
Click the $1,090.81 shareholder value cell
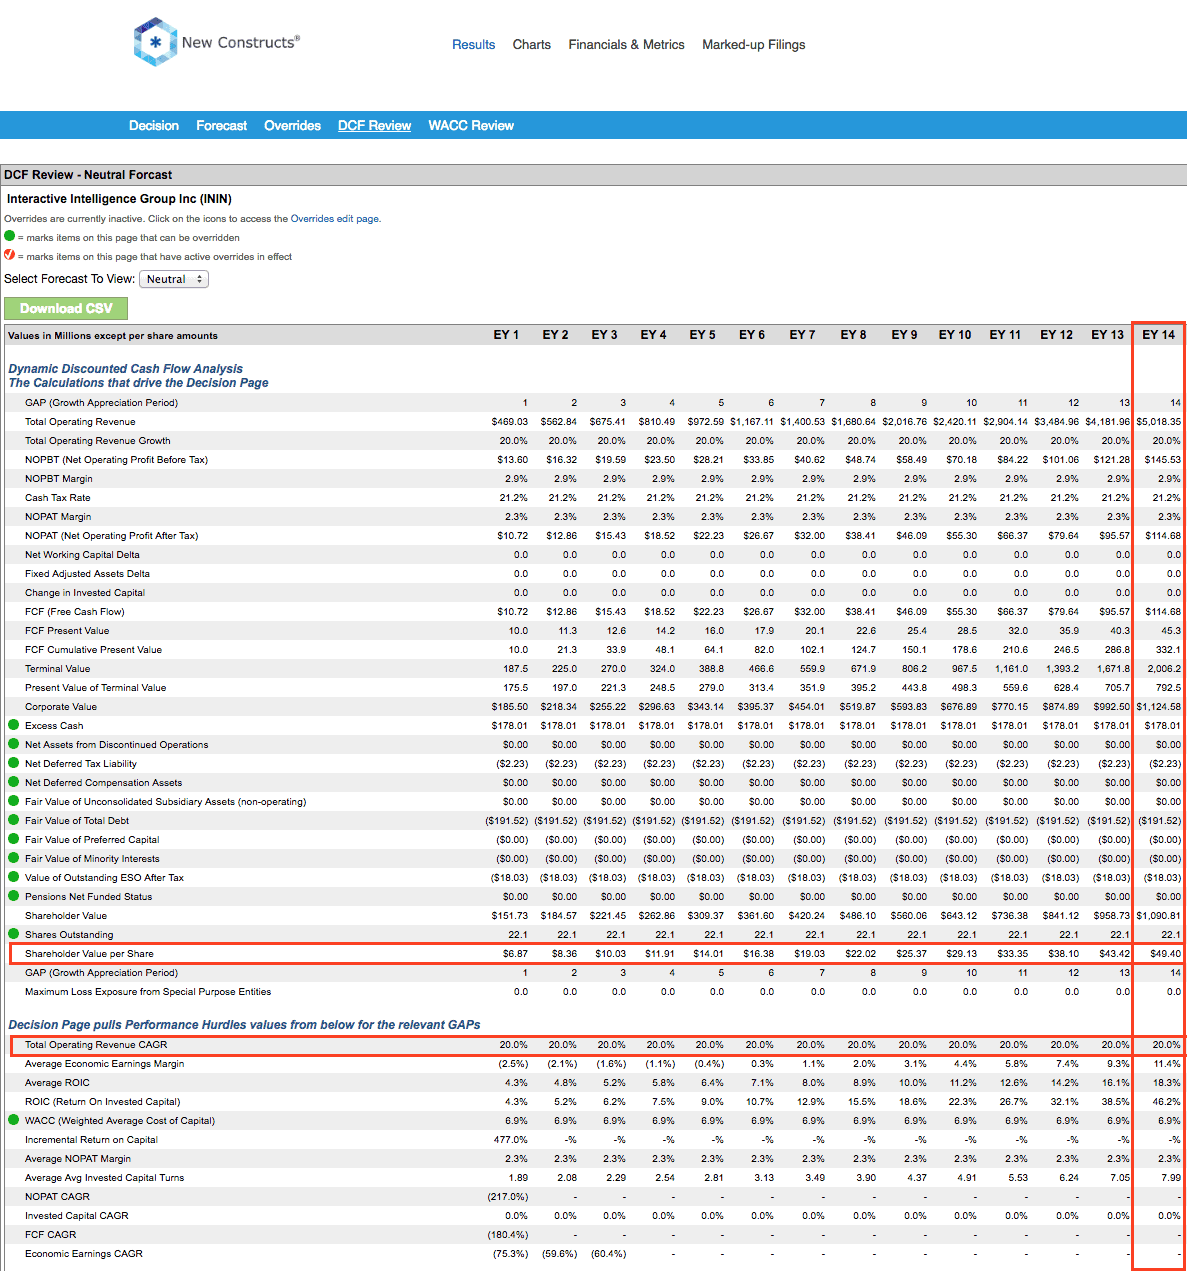(1158, 916)
